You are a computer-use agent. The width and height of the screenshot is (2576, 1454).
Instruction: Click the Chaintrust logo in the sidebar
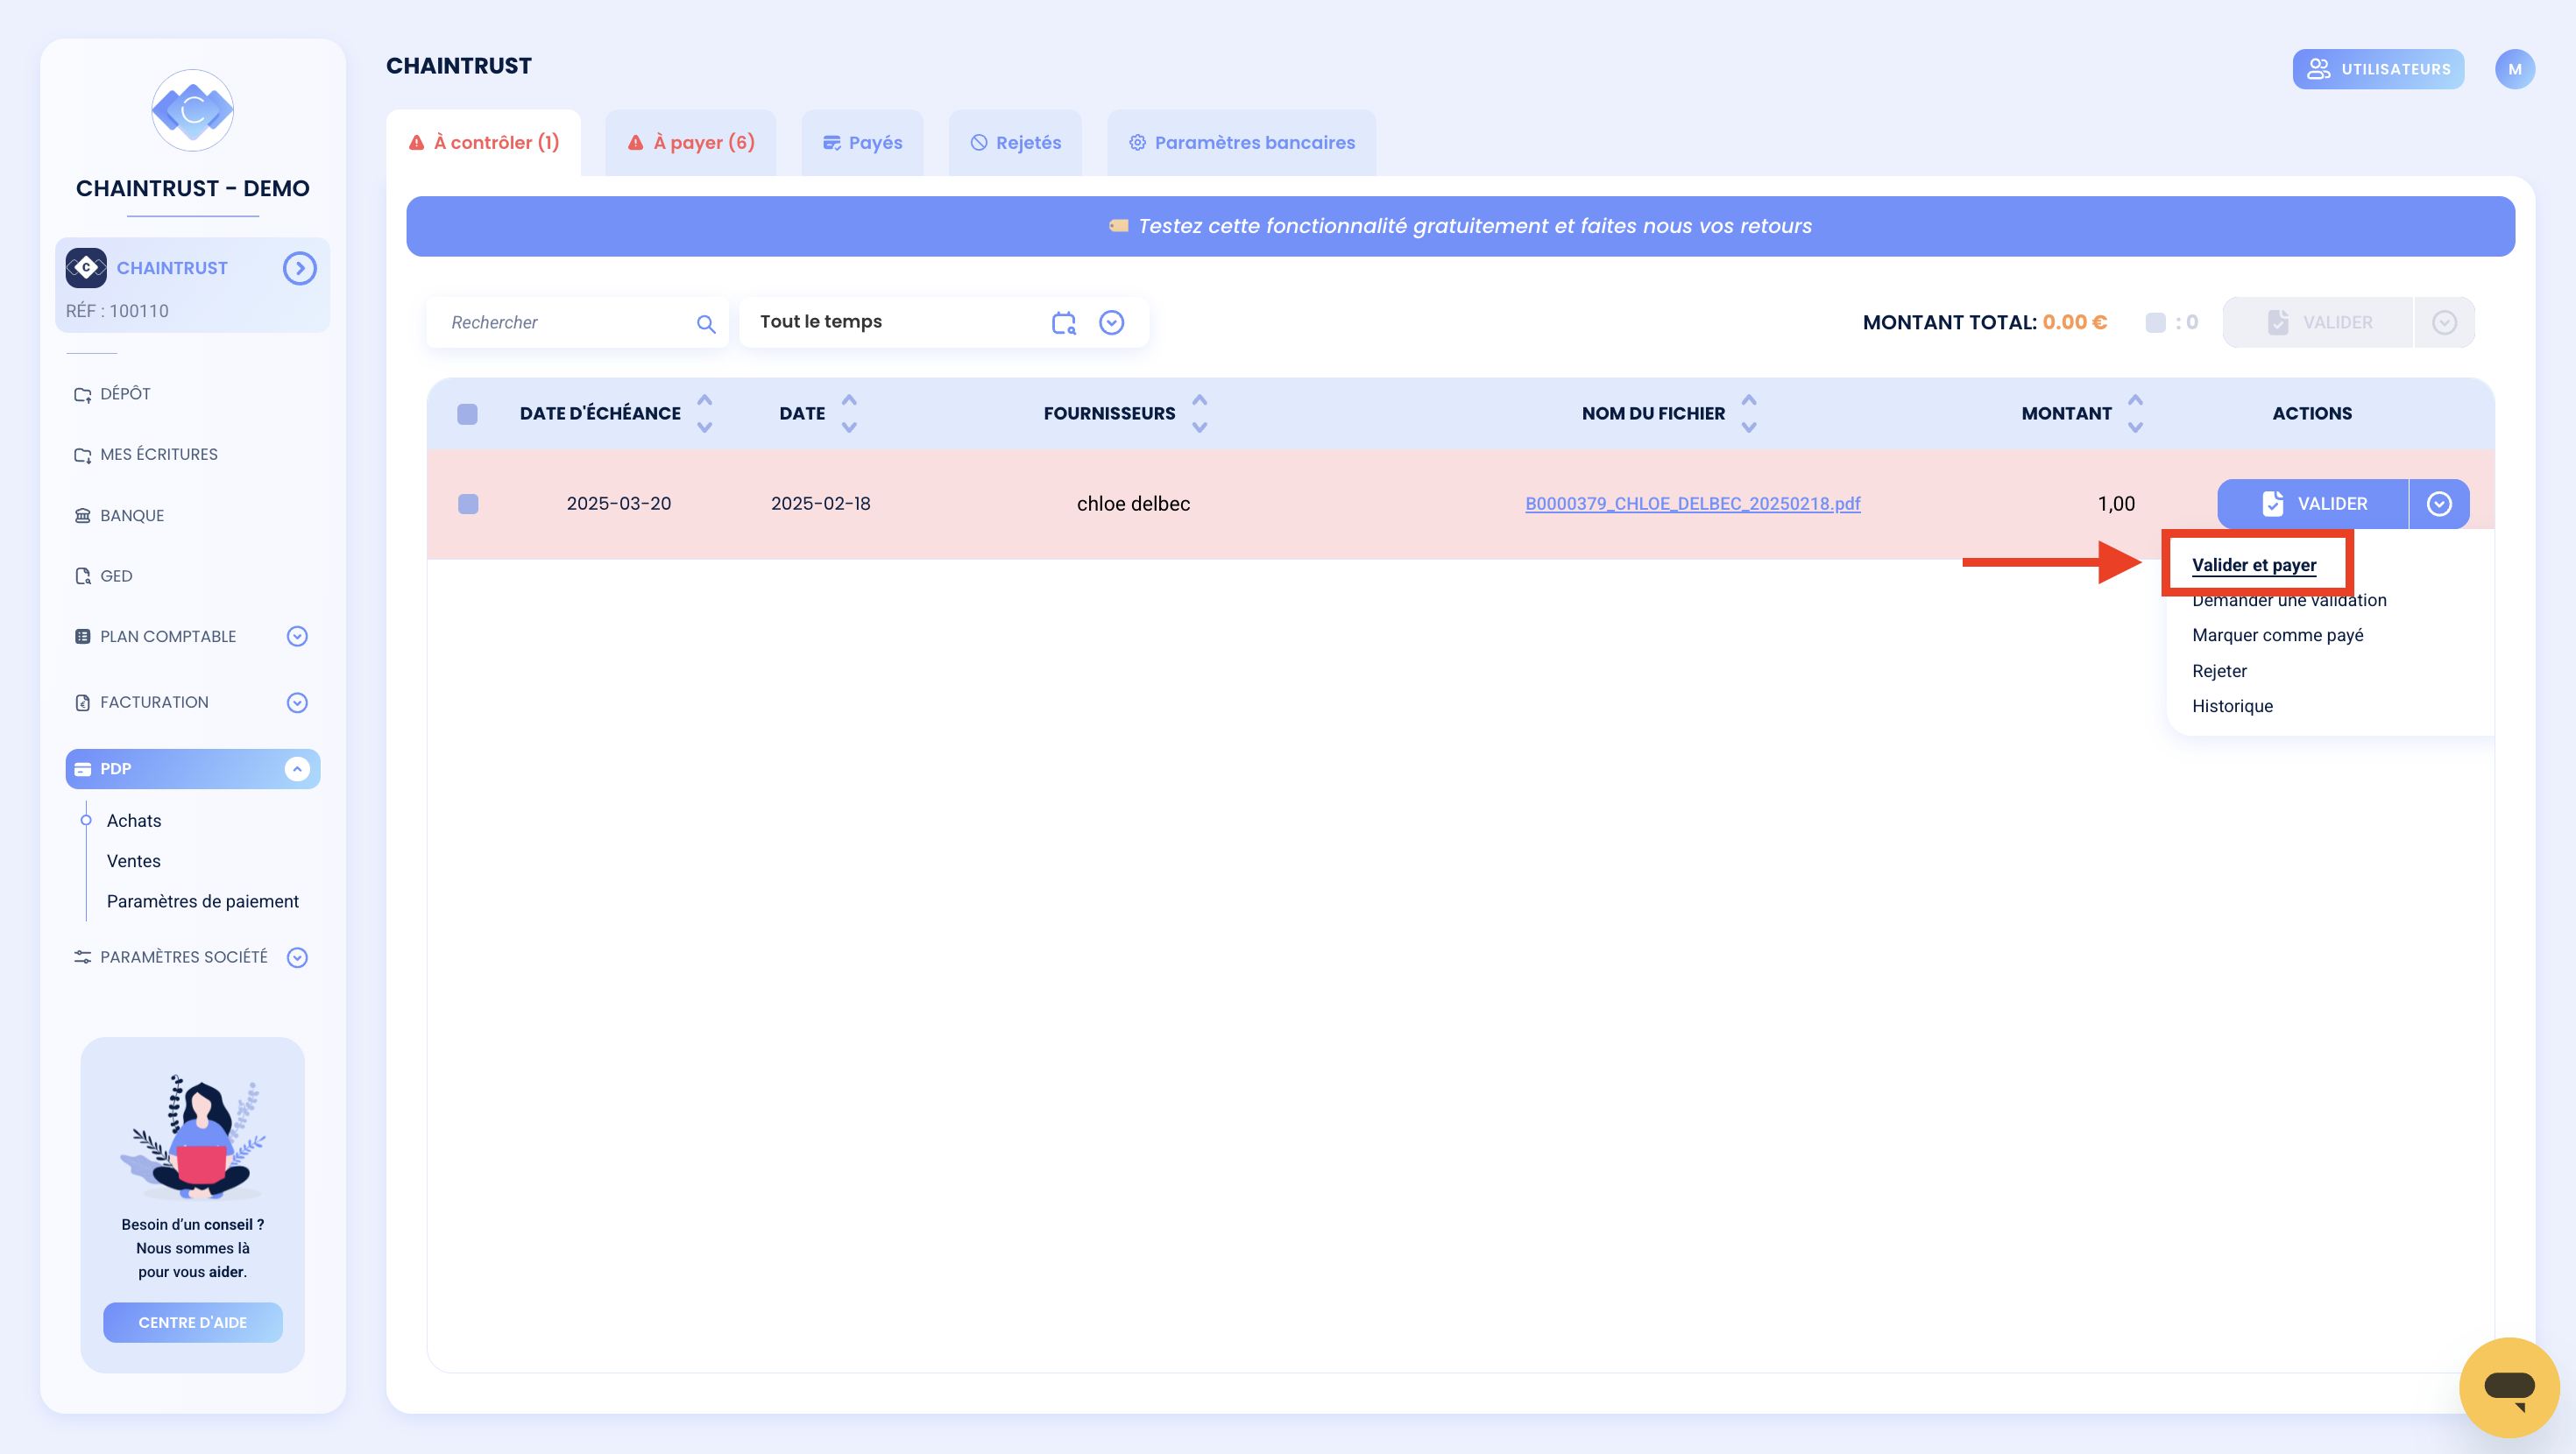(x=192, y=110)
